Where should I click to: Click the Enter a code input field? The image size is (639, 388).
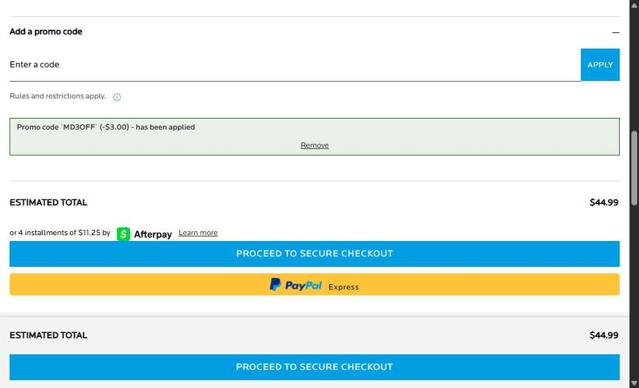[295, 65]
